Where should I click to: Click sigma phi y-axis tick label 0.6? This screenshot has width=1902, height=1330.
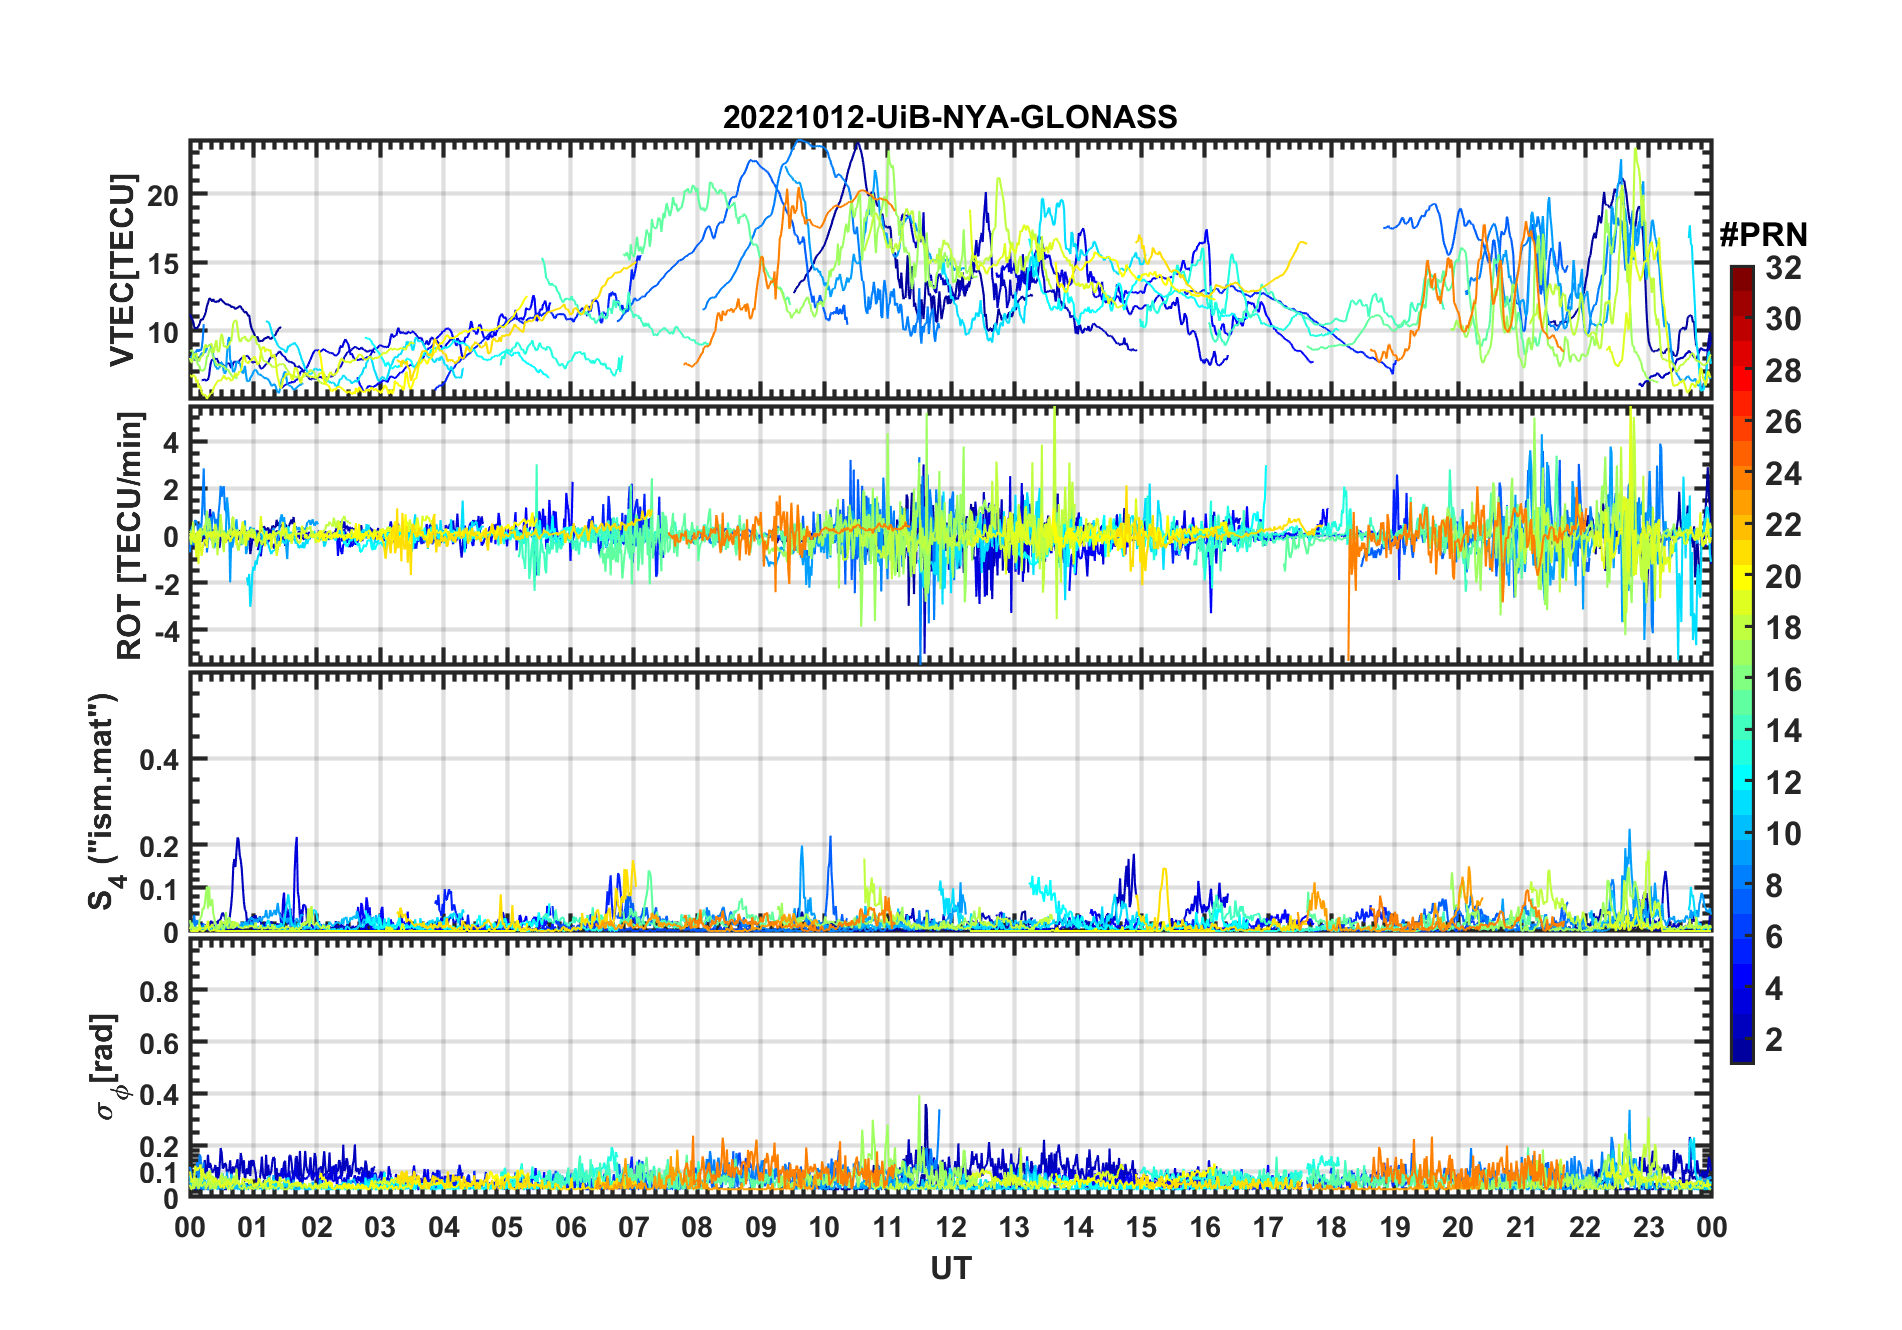click(x=159, y=1043)
